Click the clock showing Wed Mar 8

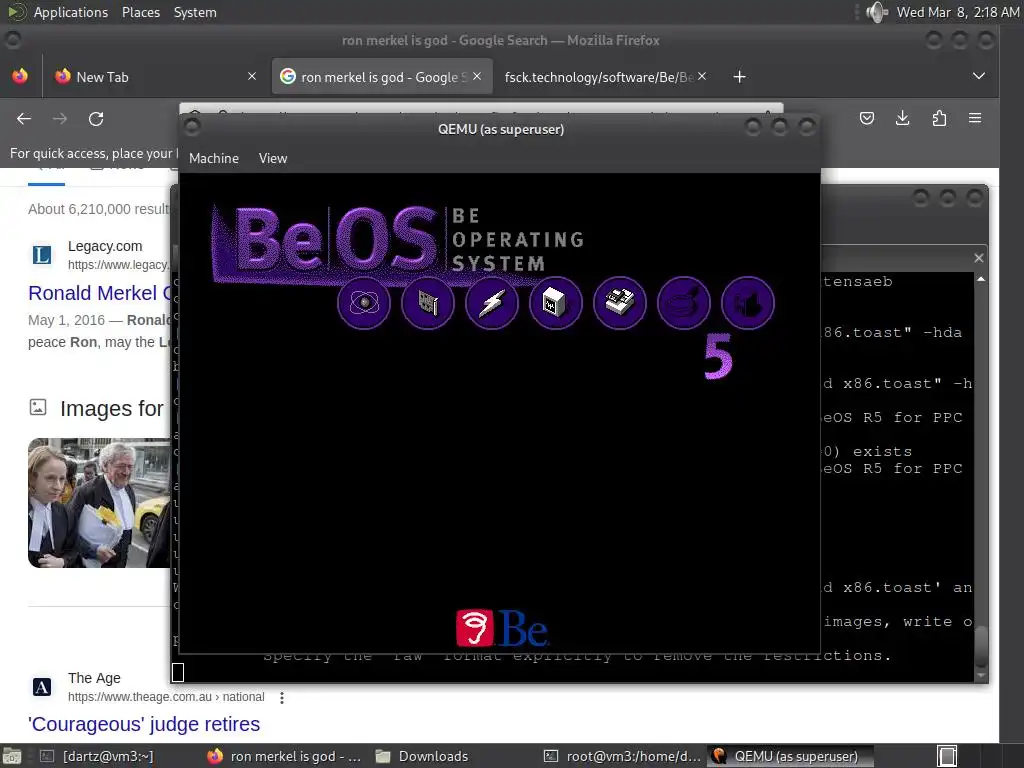coord(958,12)
